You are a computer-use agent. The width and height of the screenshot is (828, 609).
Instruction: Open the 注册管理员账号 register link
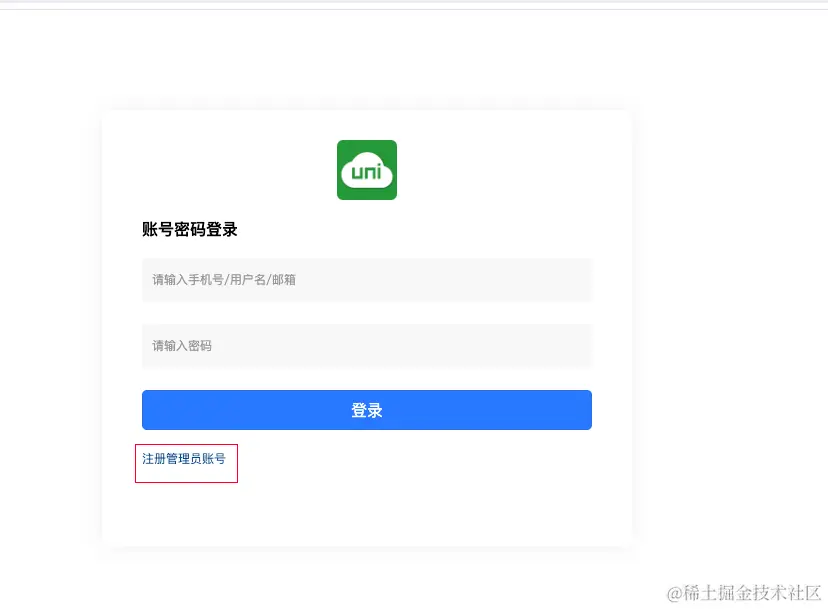click(184, 458)
